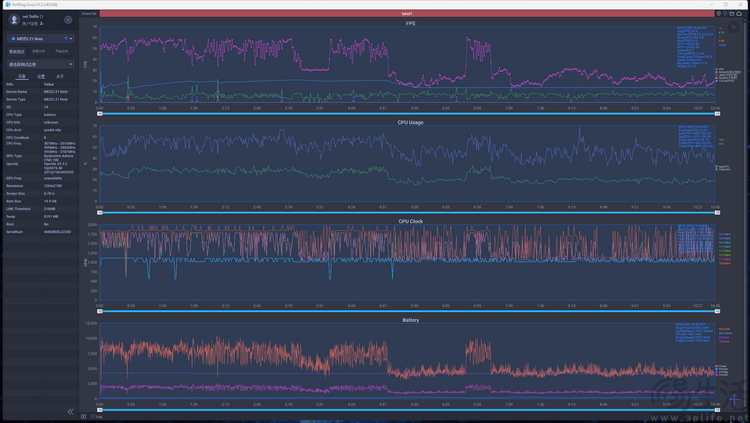Viewport: 750px width, 423px height.
Task: Open the MEIZU 21 Note device dropdown
Action: click(x=40, y=38)
